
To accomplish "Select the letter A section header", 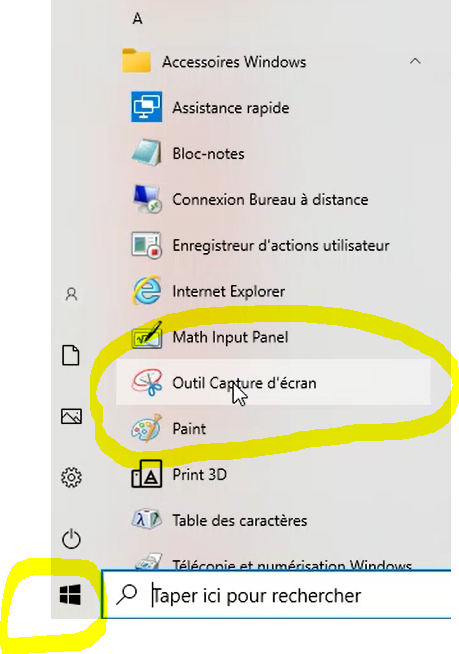I will coord(137,18).
